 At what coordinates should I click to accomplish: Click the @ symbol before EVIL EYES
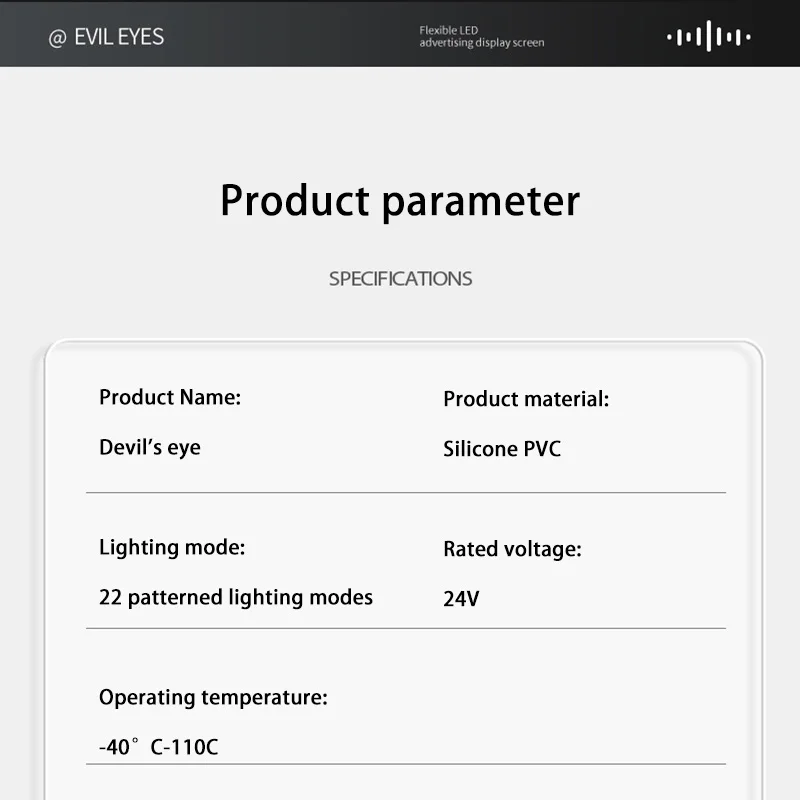click(x=57, y=38)
